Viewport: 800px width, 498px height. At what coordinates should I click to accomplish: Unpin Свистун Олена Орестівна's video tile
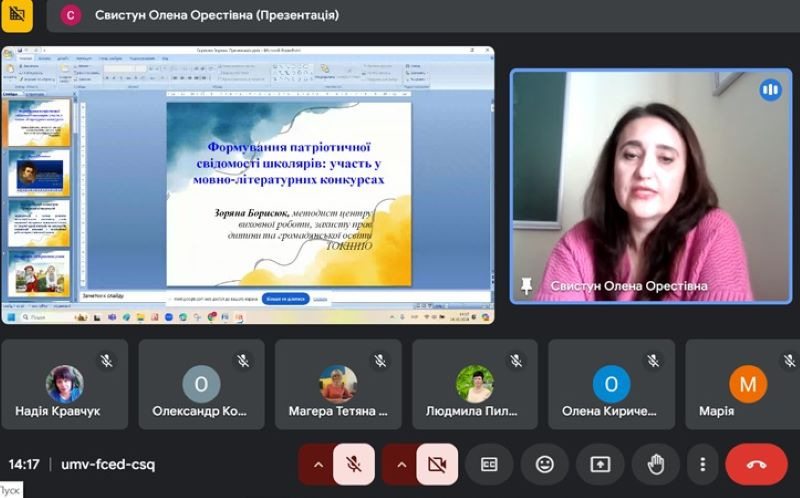pos(526,285)
